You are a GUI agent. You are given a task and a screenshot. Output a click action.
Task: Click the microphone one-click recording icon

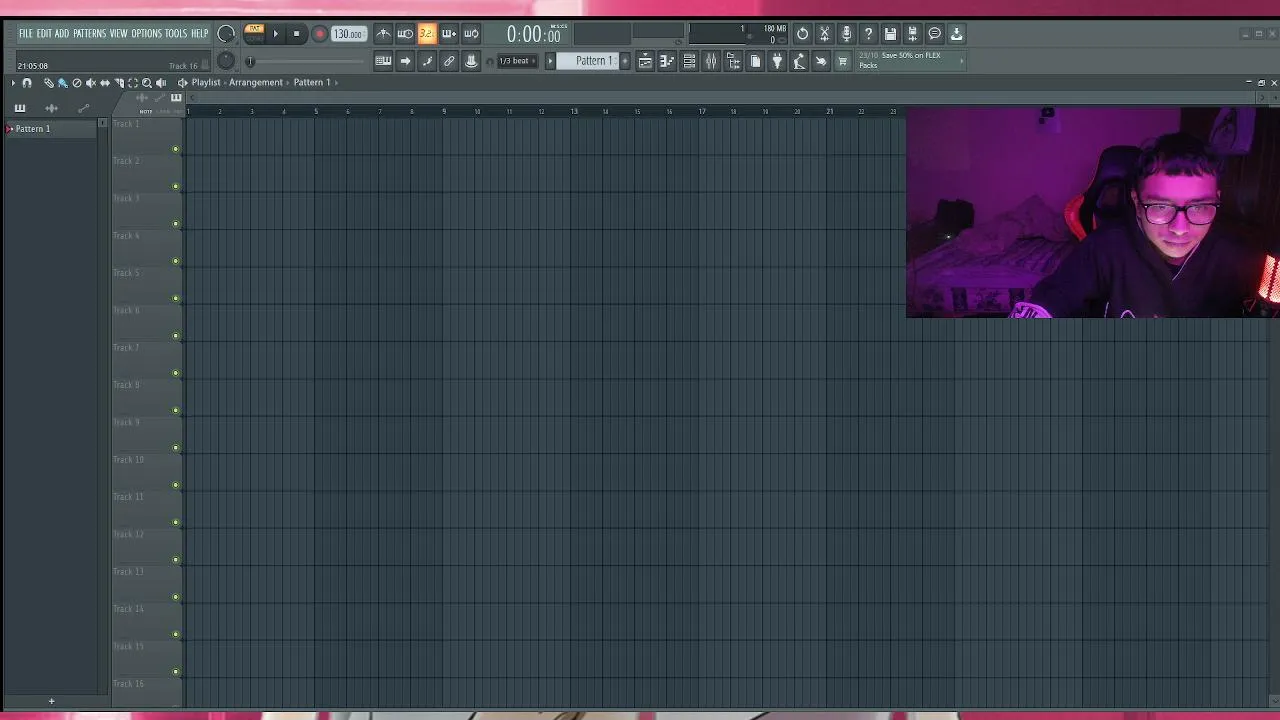pyautogui.click(x=846, y=34)
